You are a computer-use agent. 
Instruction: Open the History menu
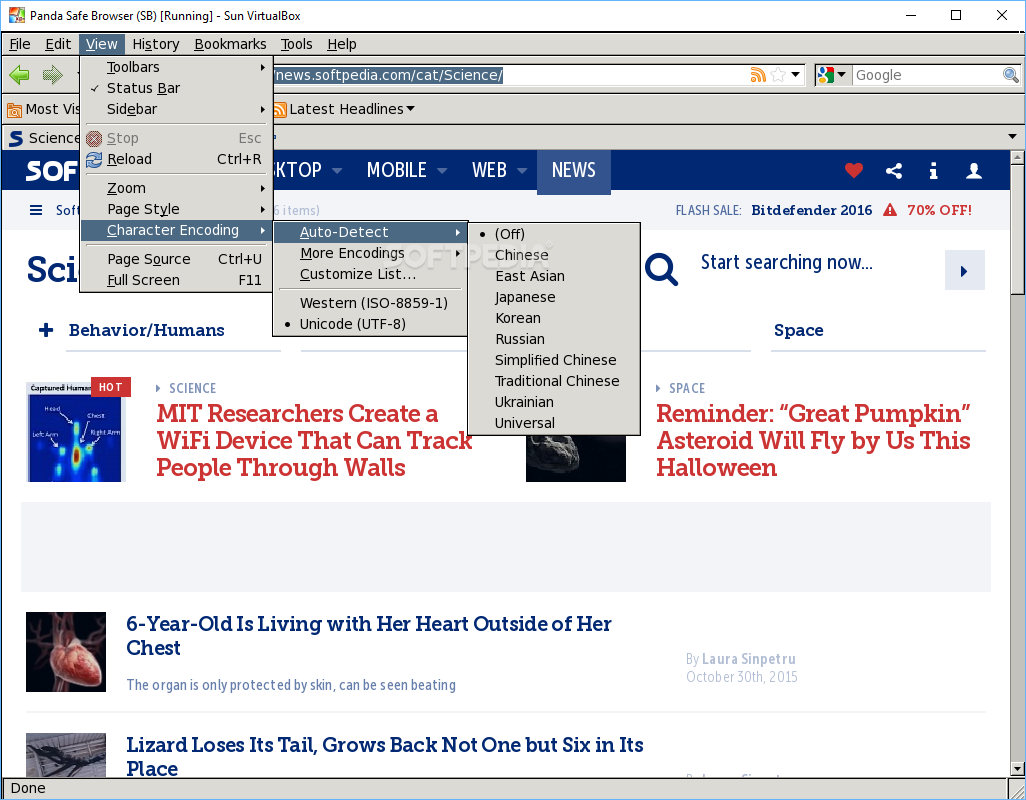coord(156,44)
